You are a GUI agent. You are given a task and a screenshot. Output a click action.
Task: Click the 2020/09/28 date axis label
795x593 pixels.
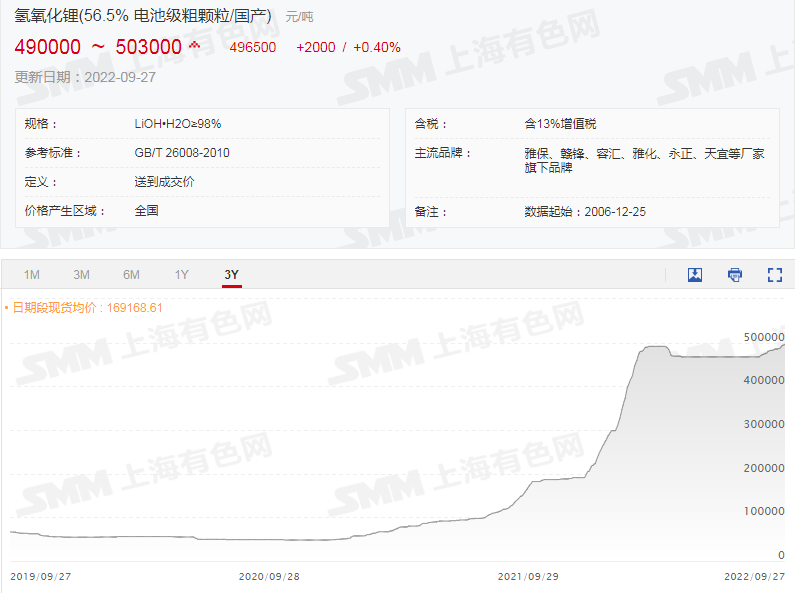[x=269, y=577]
